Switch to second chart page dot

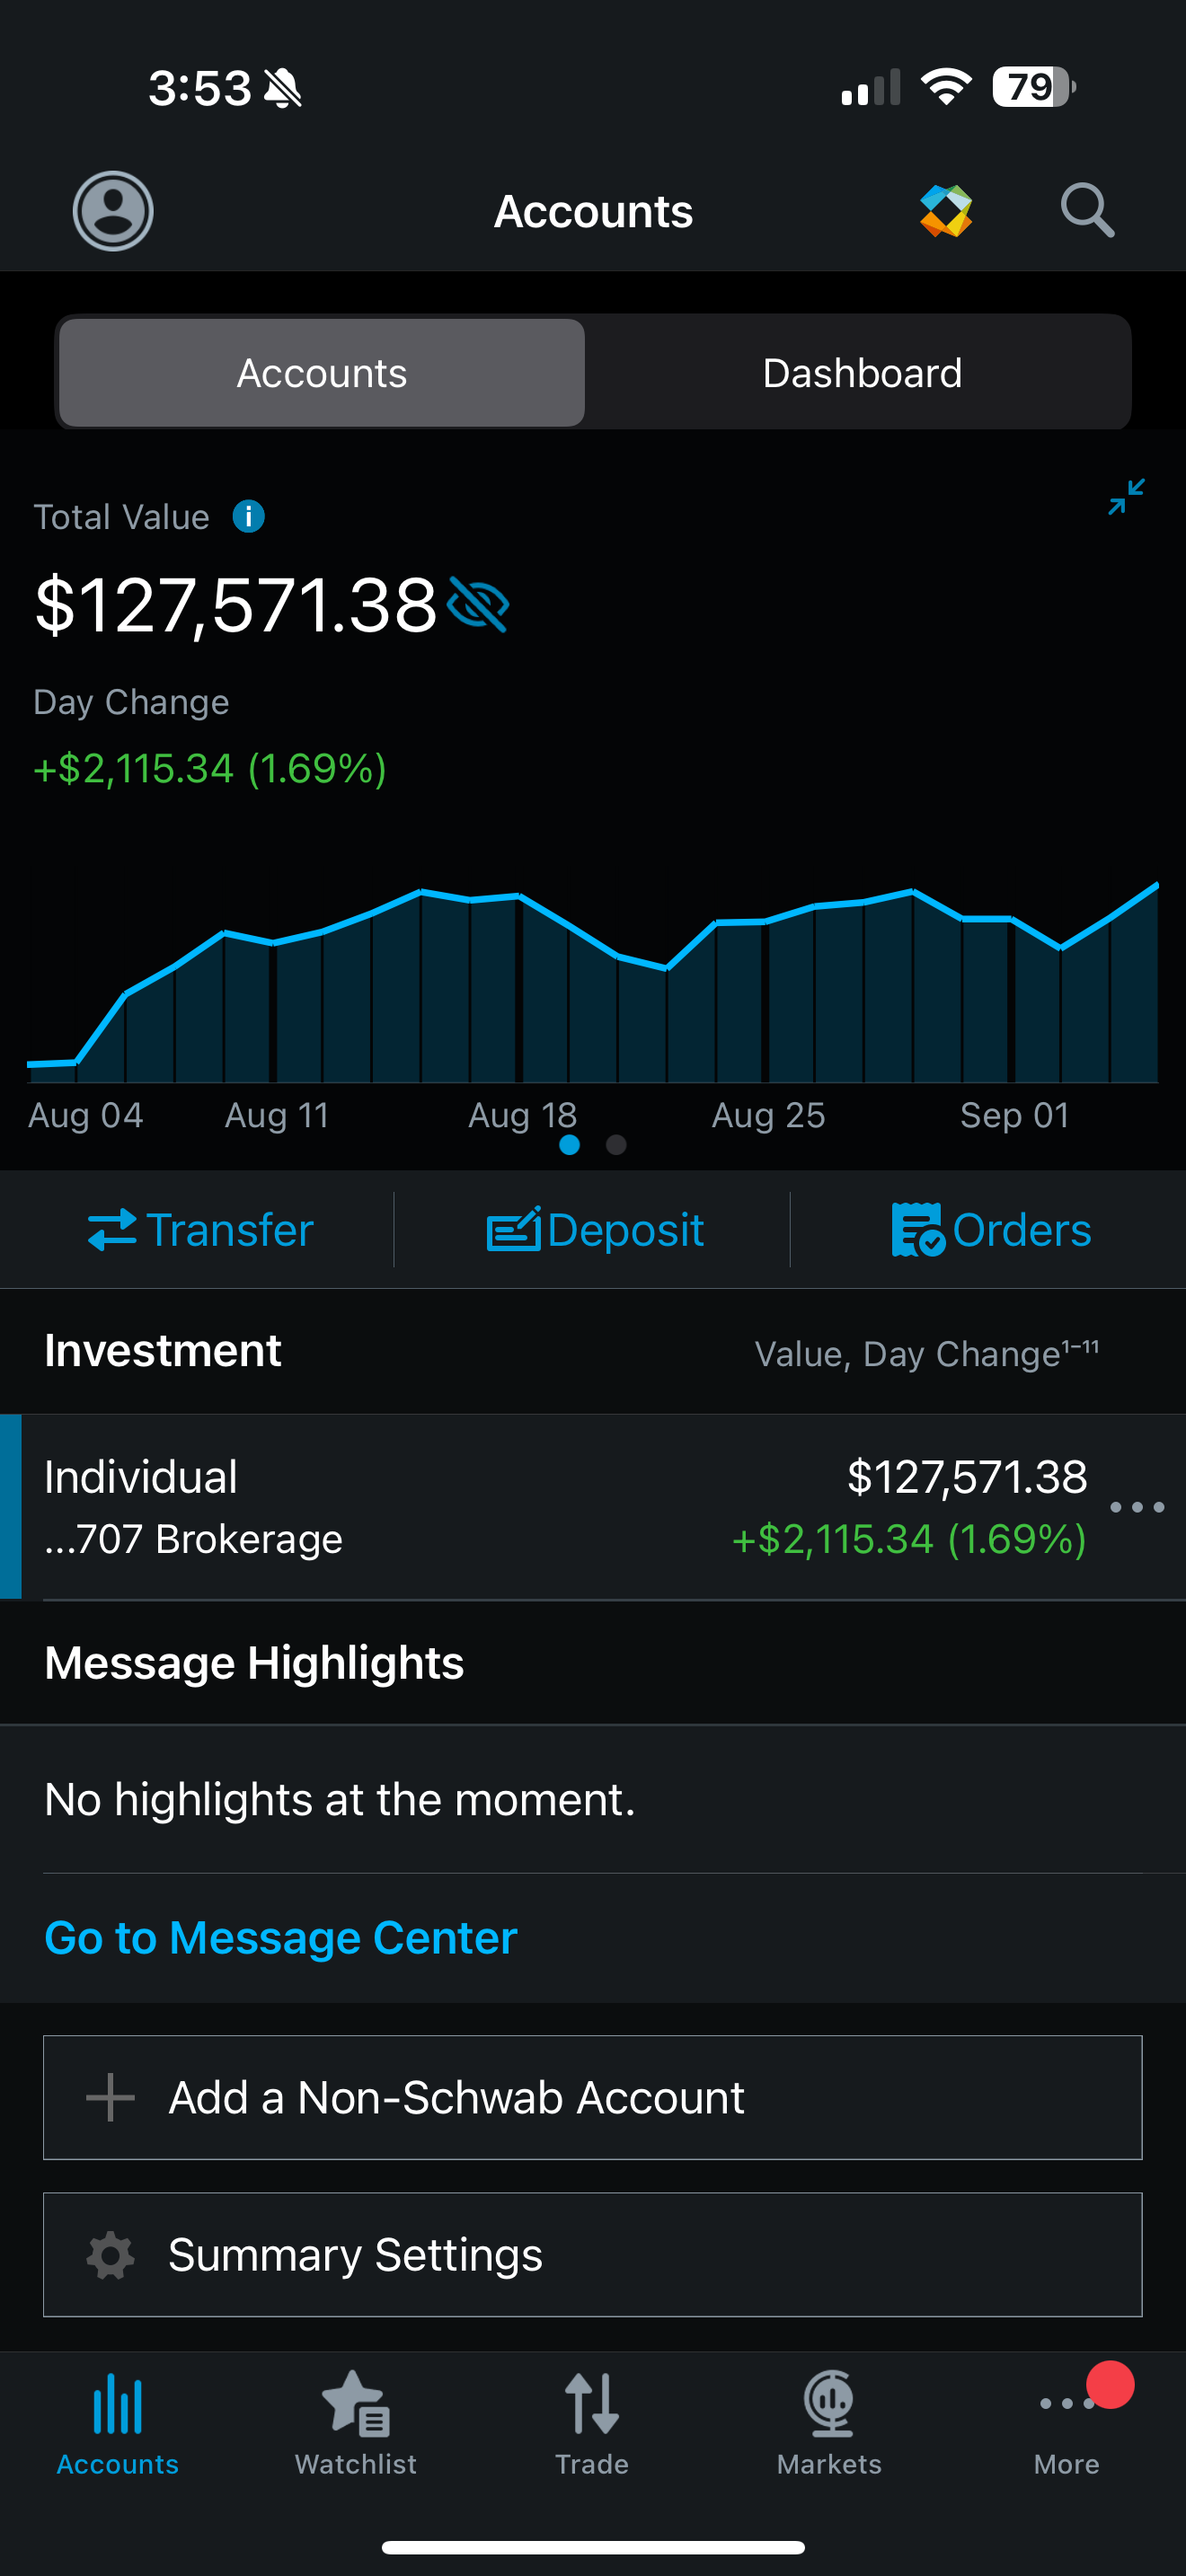(x=616, y=1145)
